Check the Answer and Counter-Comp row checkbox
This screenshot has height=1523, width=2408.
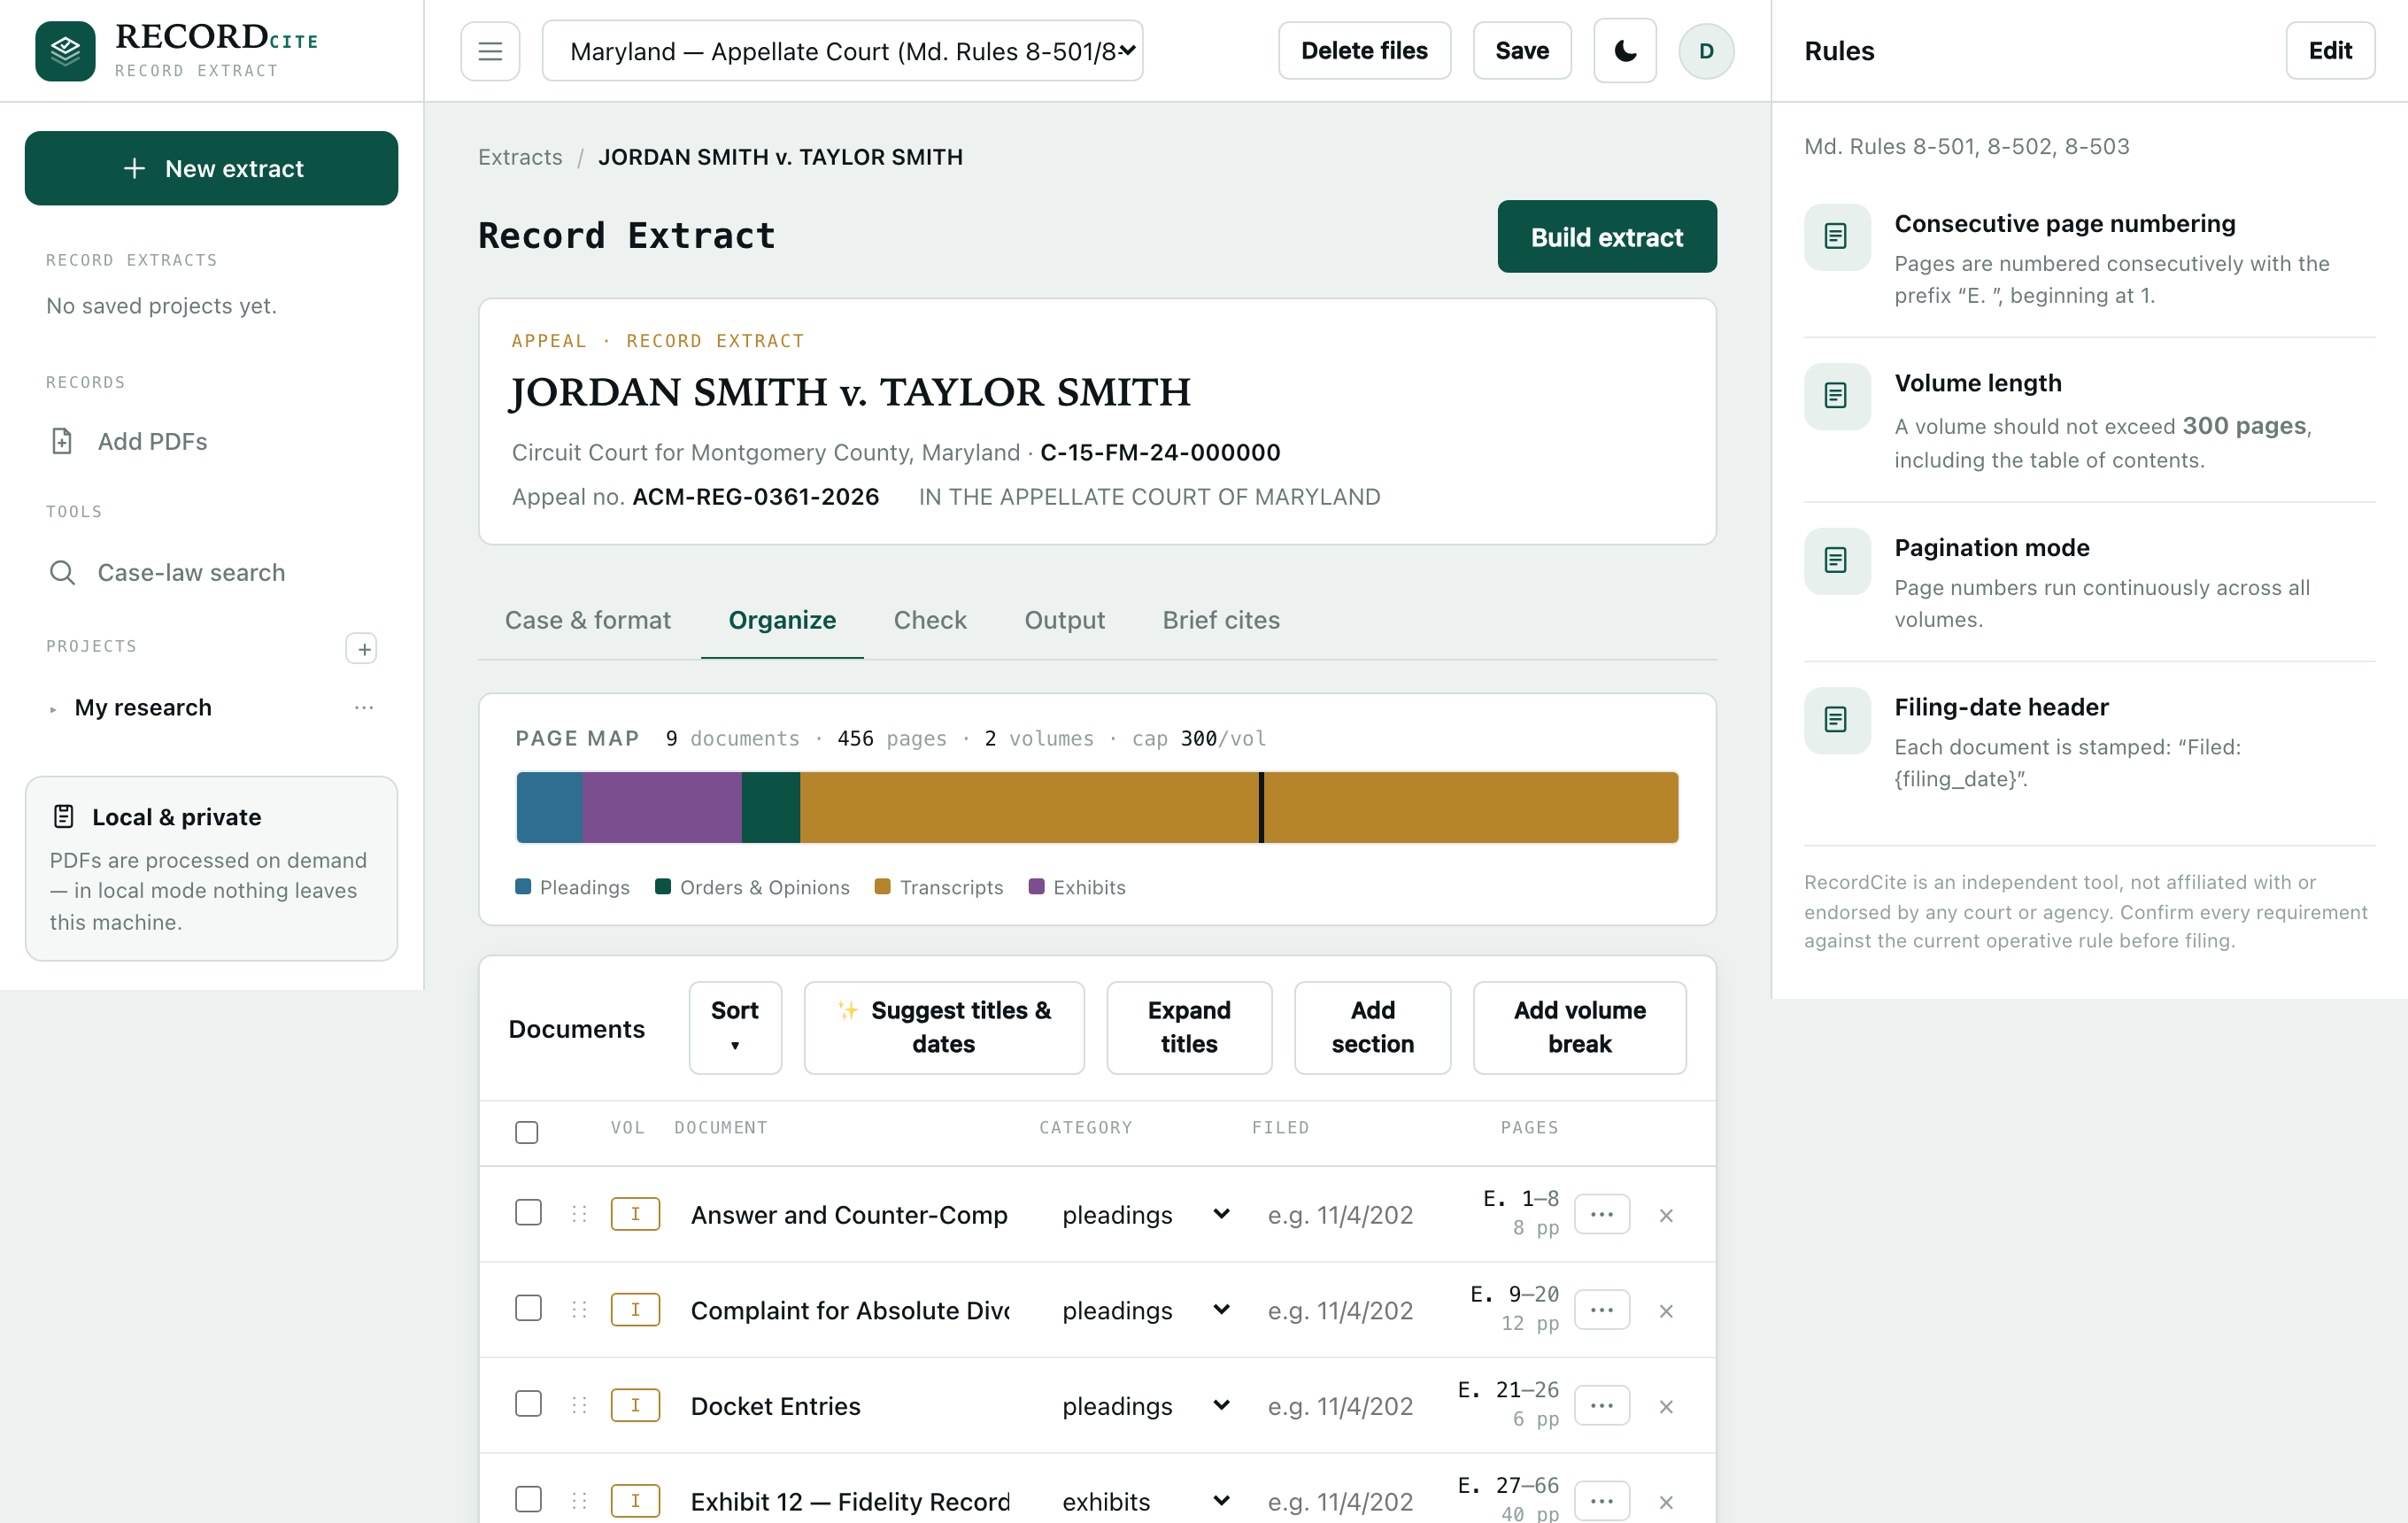[528, 1213]
